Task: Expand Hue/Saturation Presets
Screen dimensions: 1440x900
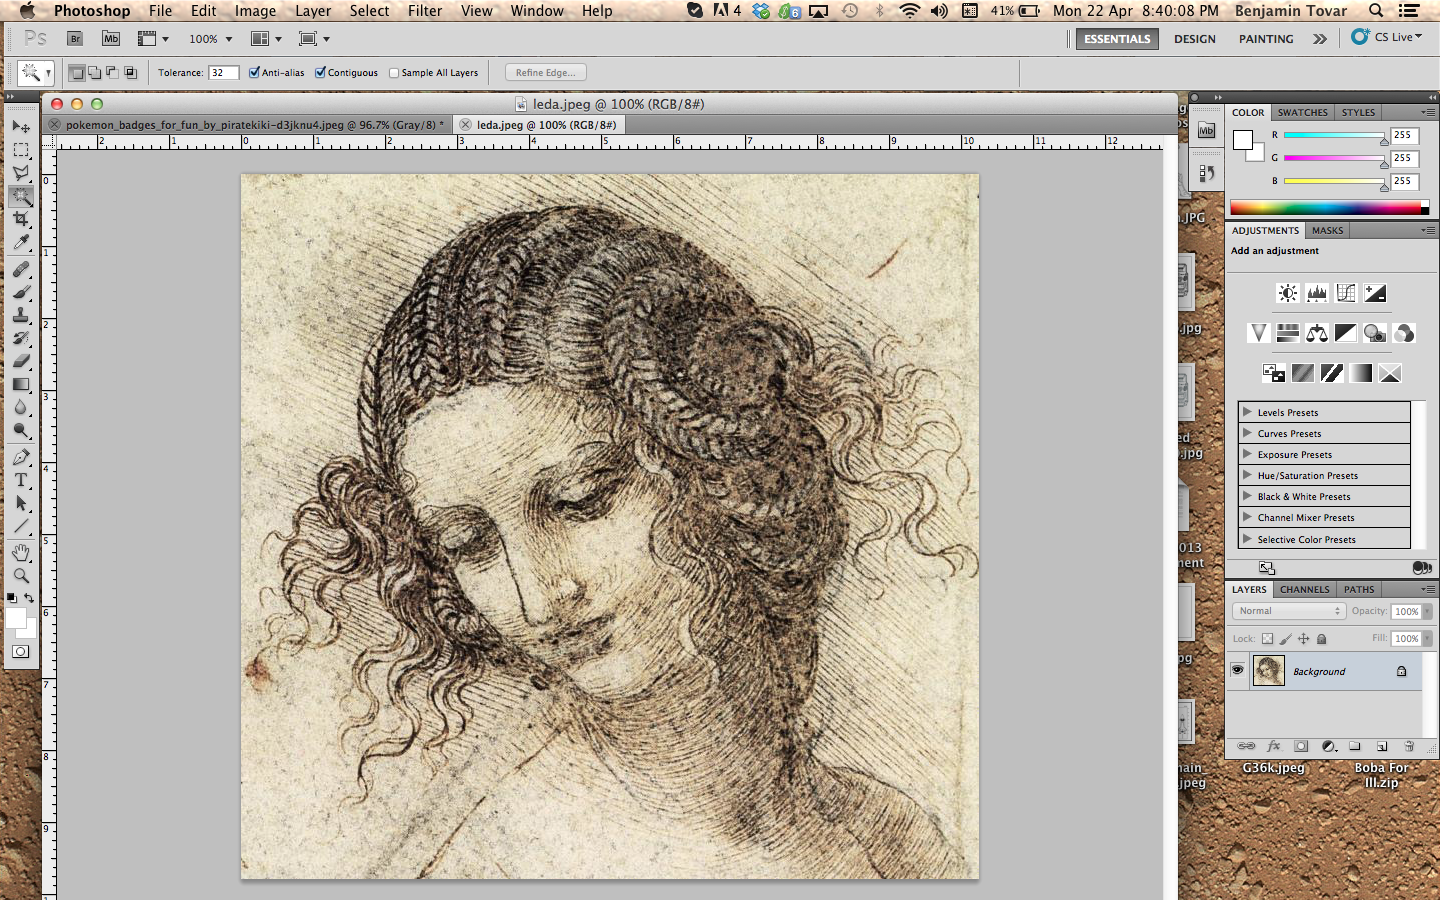Action: pyautogui.click(x=1247, y=475)
